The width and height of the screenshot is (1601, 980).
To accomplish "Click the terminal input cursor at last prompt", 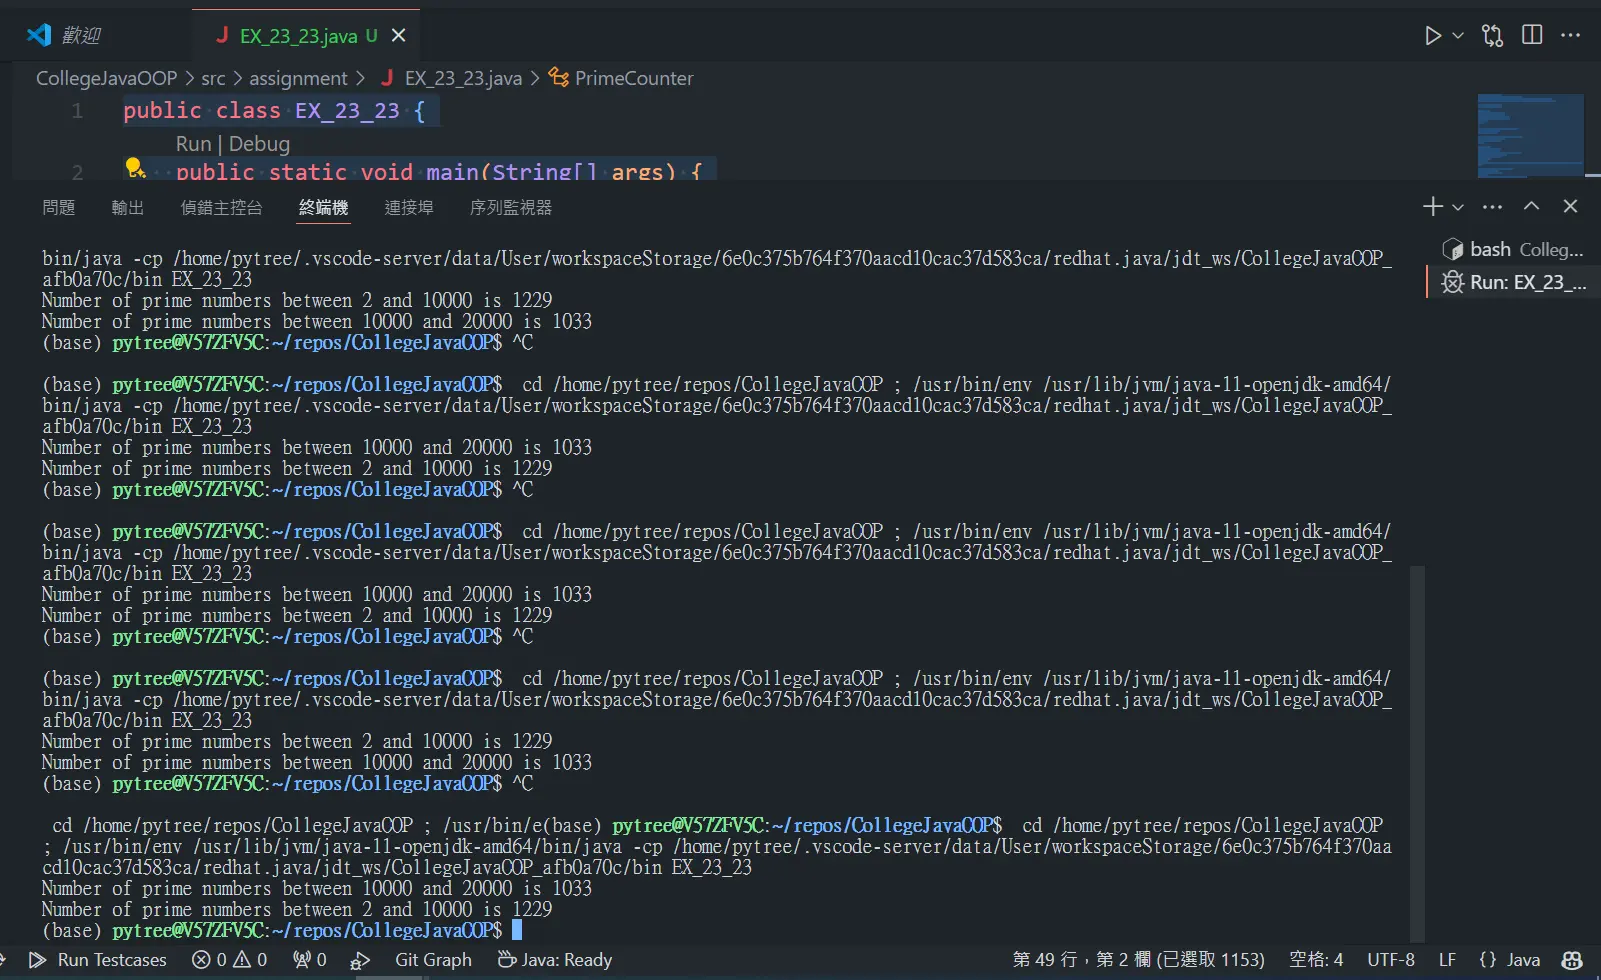I will tap(517, 930).
